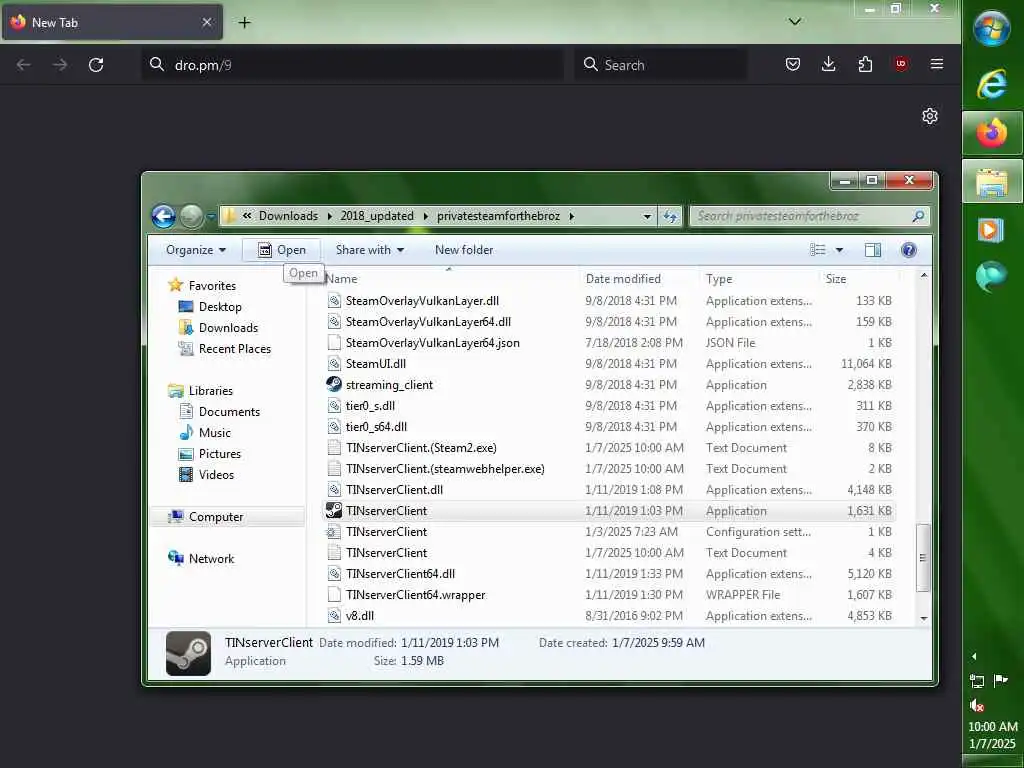Screen dimensions: 1024x768
Task: Click Firefox Reload page button
Action: (96, 65)
